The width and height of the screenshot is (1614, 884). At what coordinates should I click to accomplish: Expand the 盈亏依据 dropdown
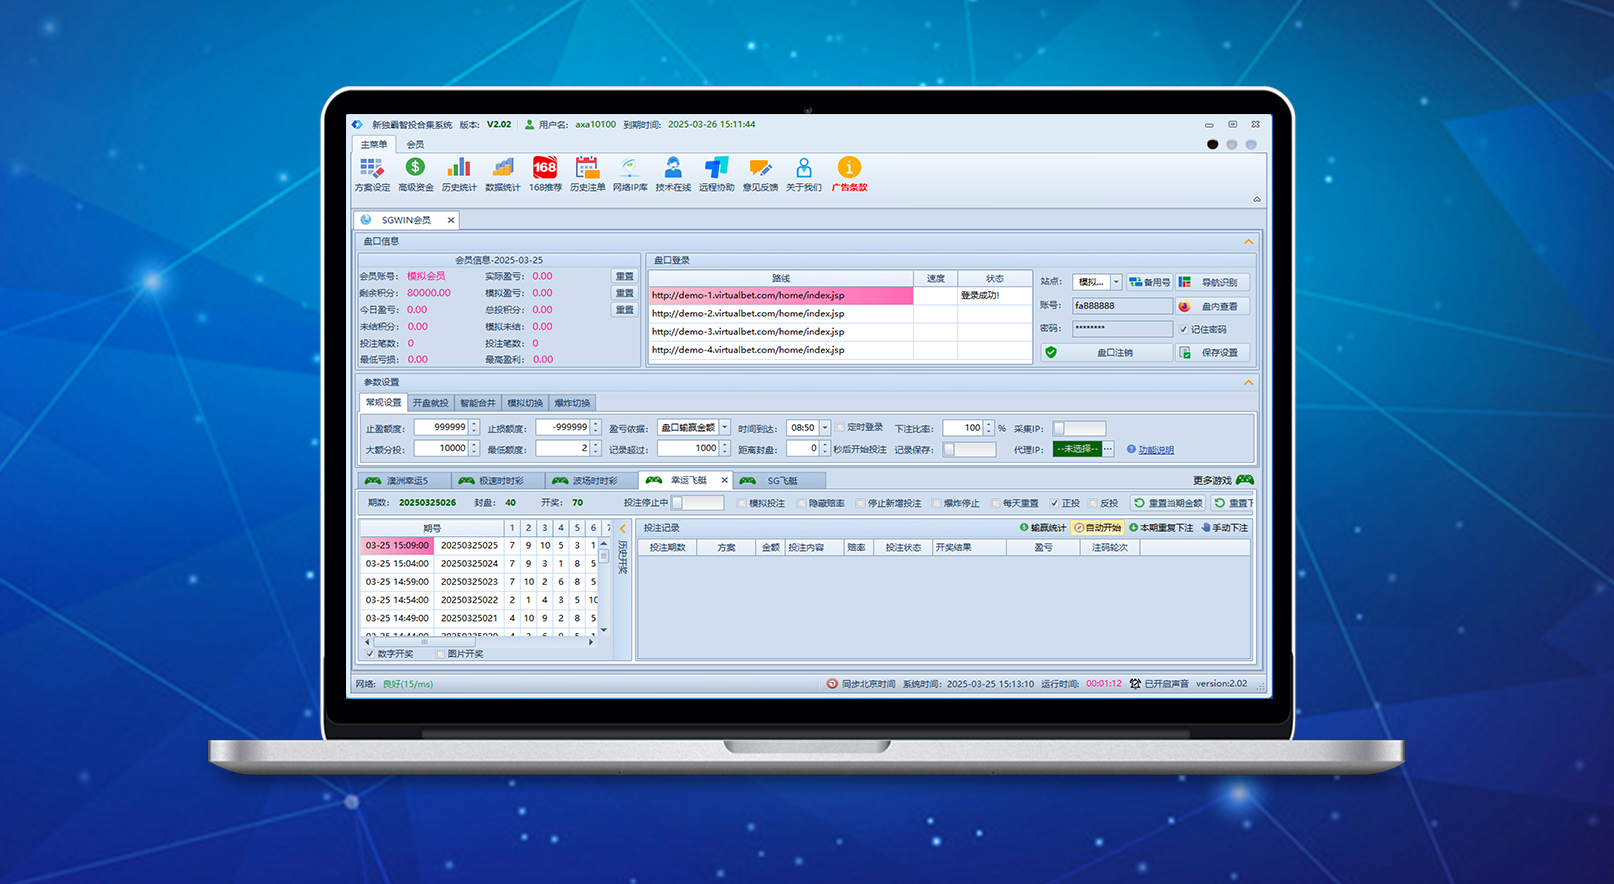tap(725, 427)
